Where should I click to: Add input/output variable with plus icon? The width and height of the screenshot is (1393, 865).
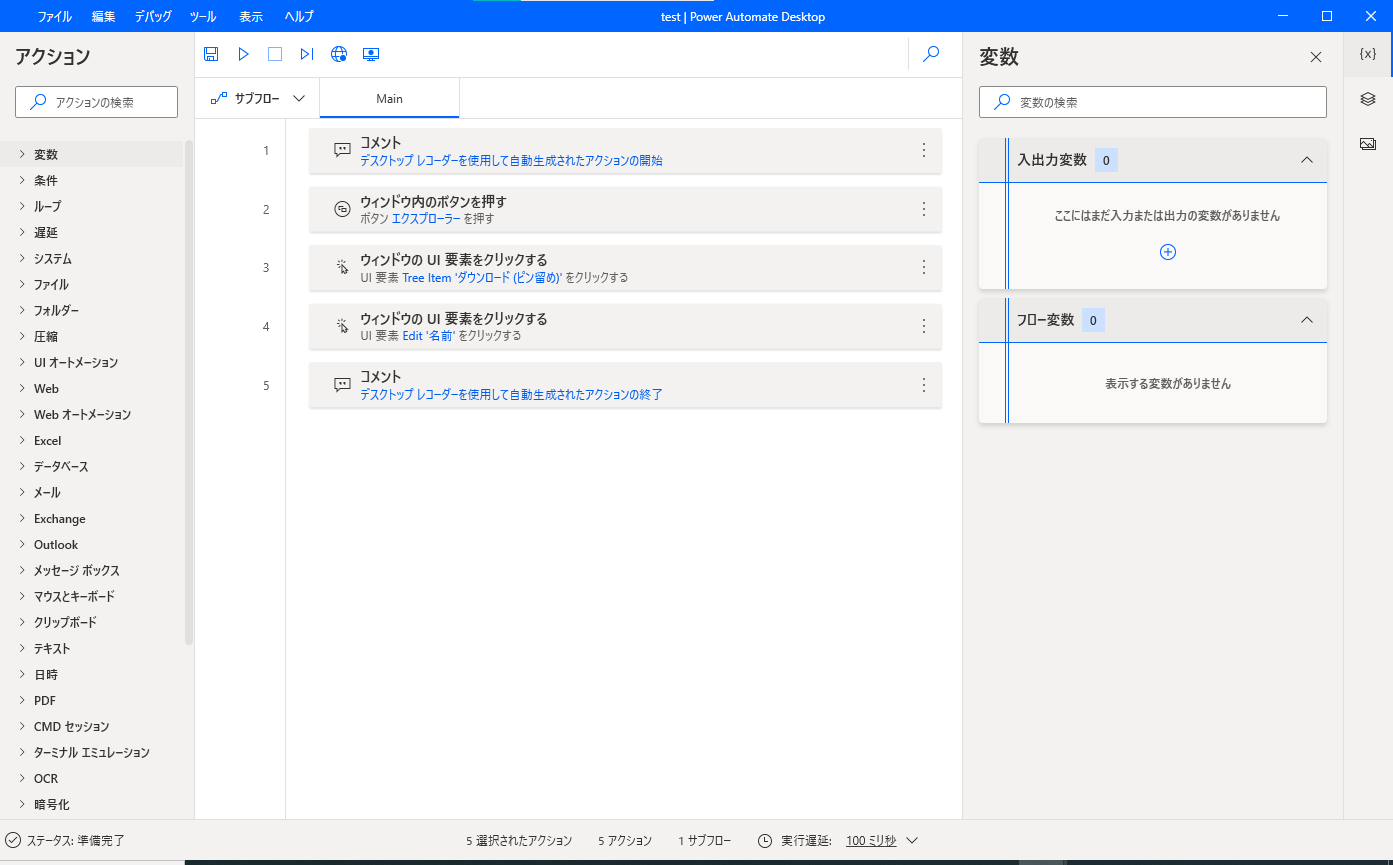[1167, 252]
